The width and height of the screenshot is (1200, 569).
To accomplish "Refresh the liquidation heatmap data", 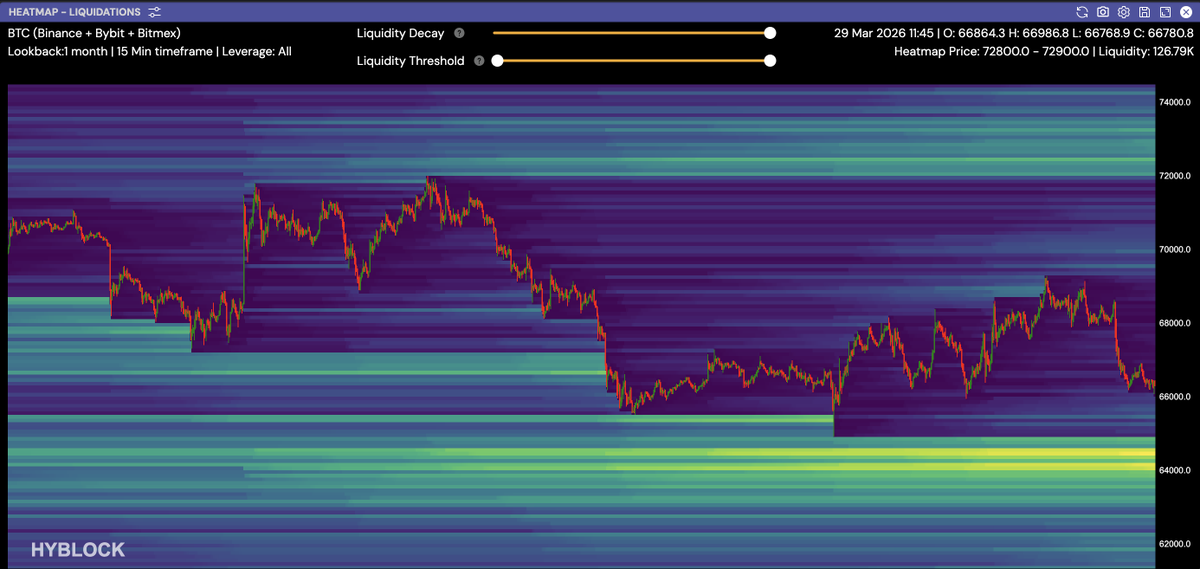I will [1082, 12].
